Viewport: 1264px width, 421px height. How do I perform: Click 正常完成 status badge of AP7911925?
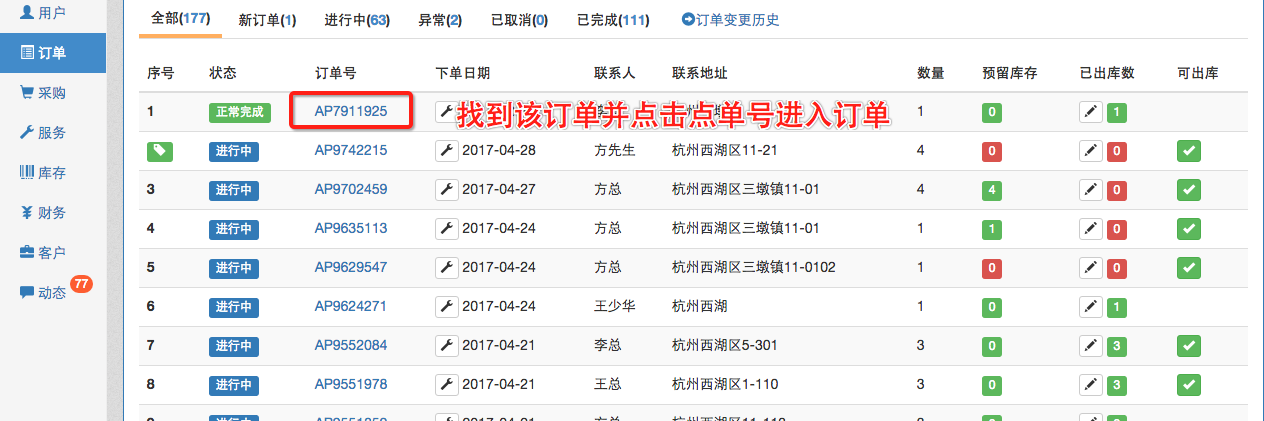[240, 112]
